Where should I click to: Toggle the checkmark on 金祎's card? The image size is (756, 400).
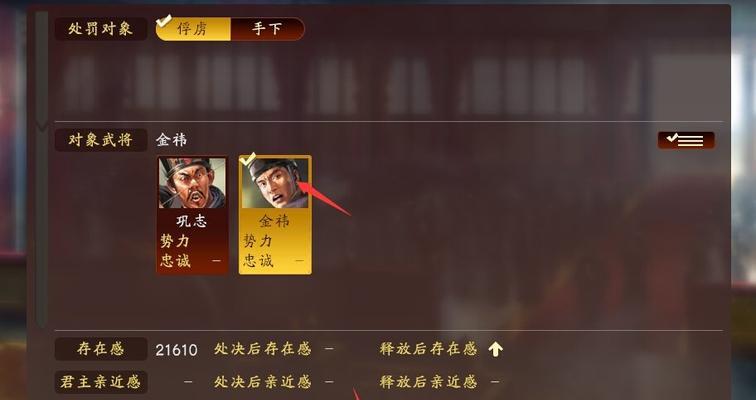coord(248,159)
